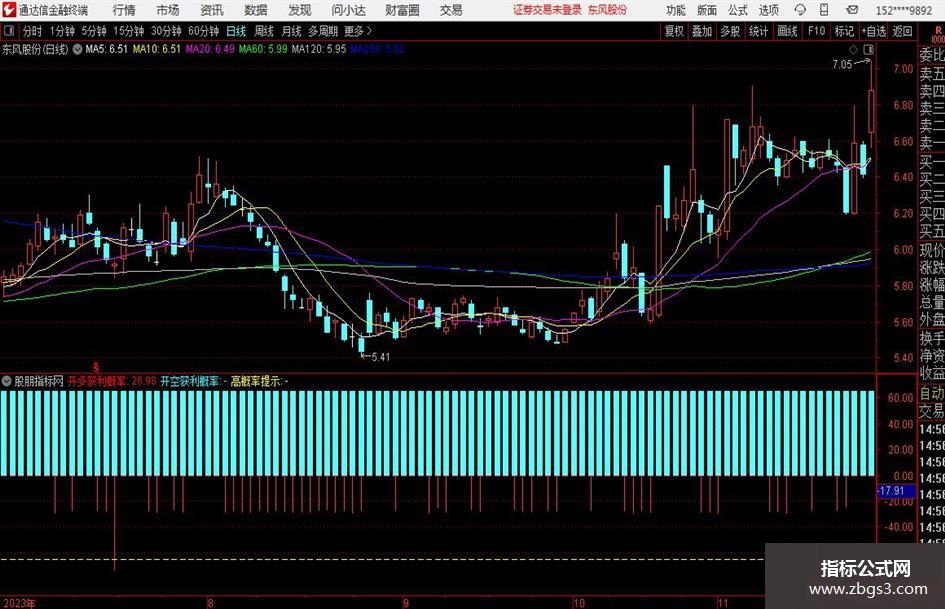945x609 pixels.
Task: Click the 画线 drawing tool button
Action: click(787, 31)
